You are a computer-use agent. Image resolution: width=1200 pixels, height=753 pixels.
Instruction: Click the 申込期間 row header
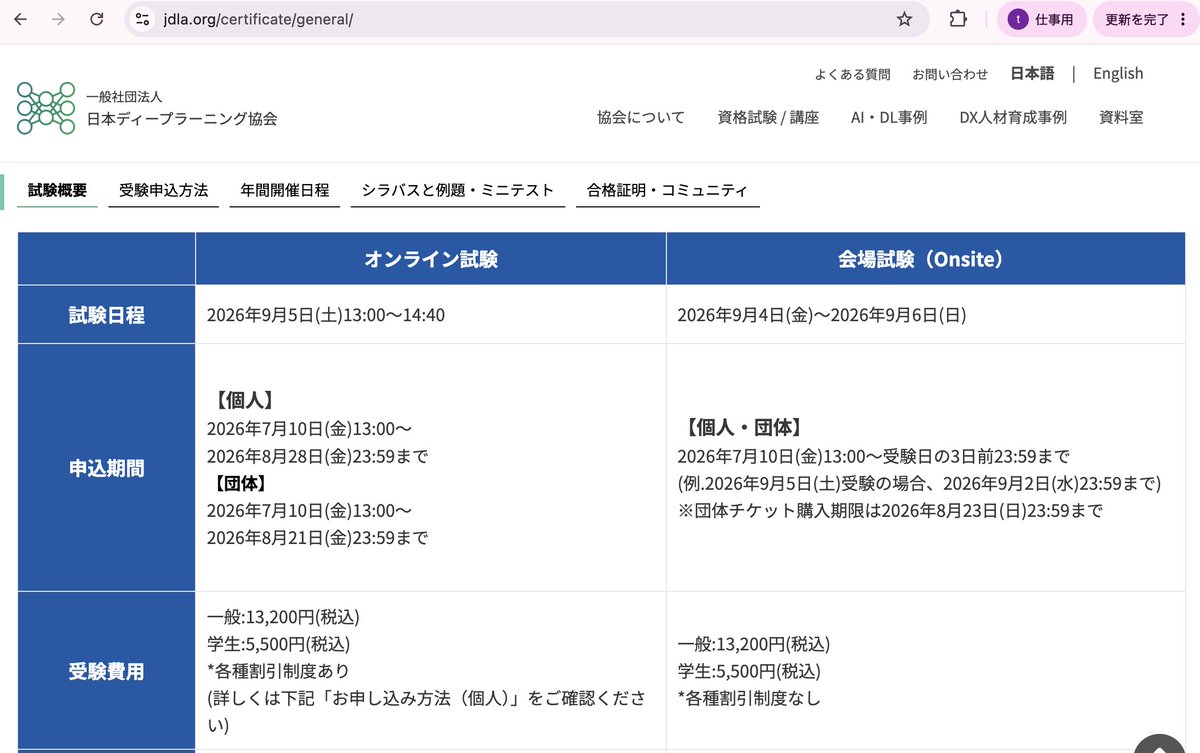click(x=106, y=468)
